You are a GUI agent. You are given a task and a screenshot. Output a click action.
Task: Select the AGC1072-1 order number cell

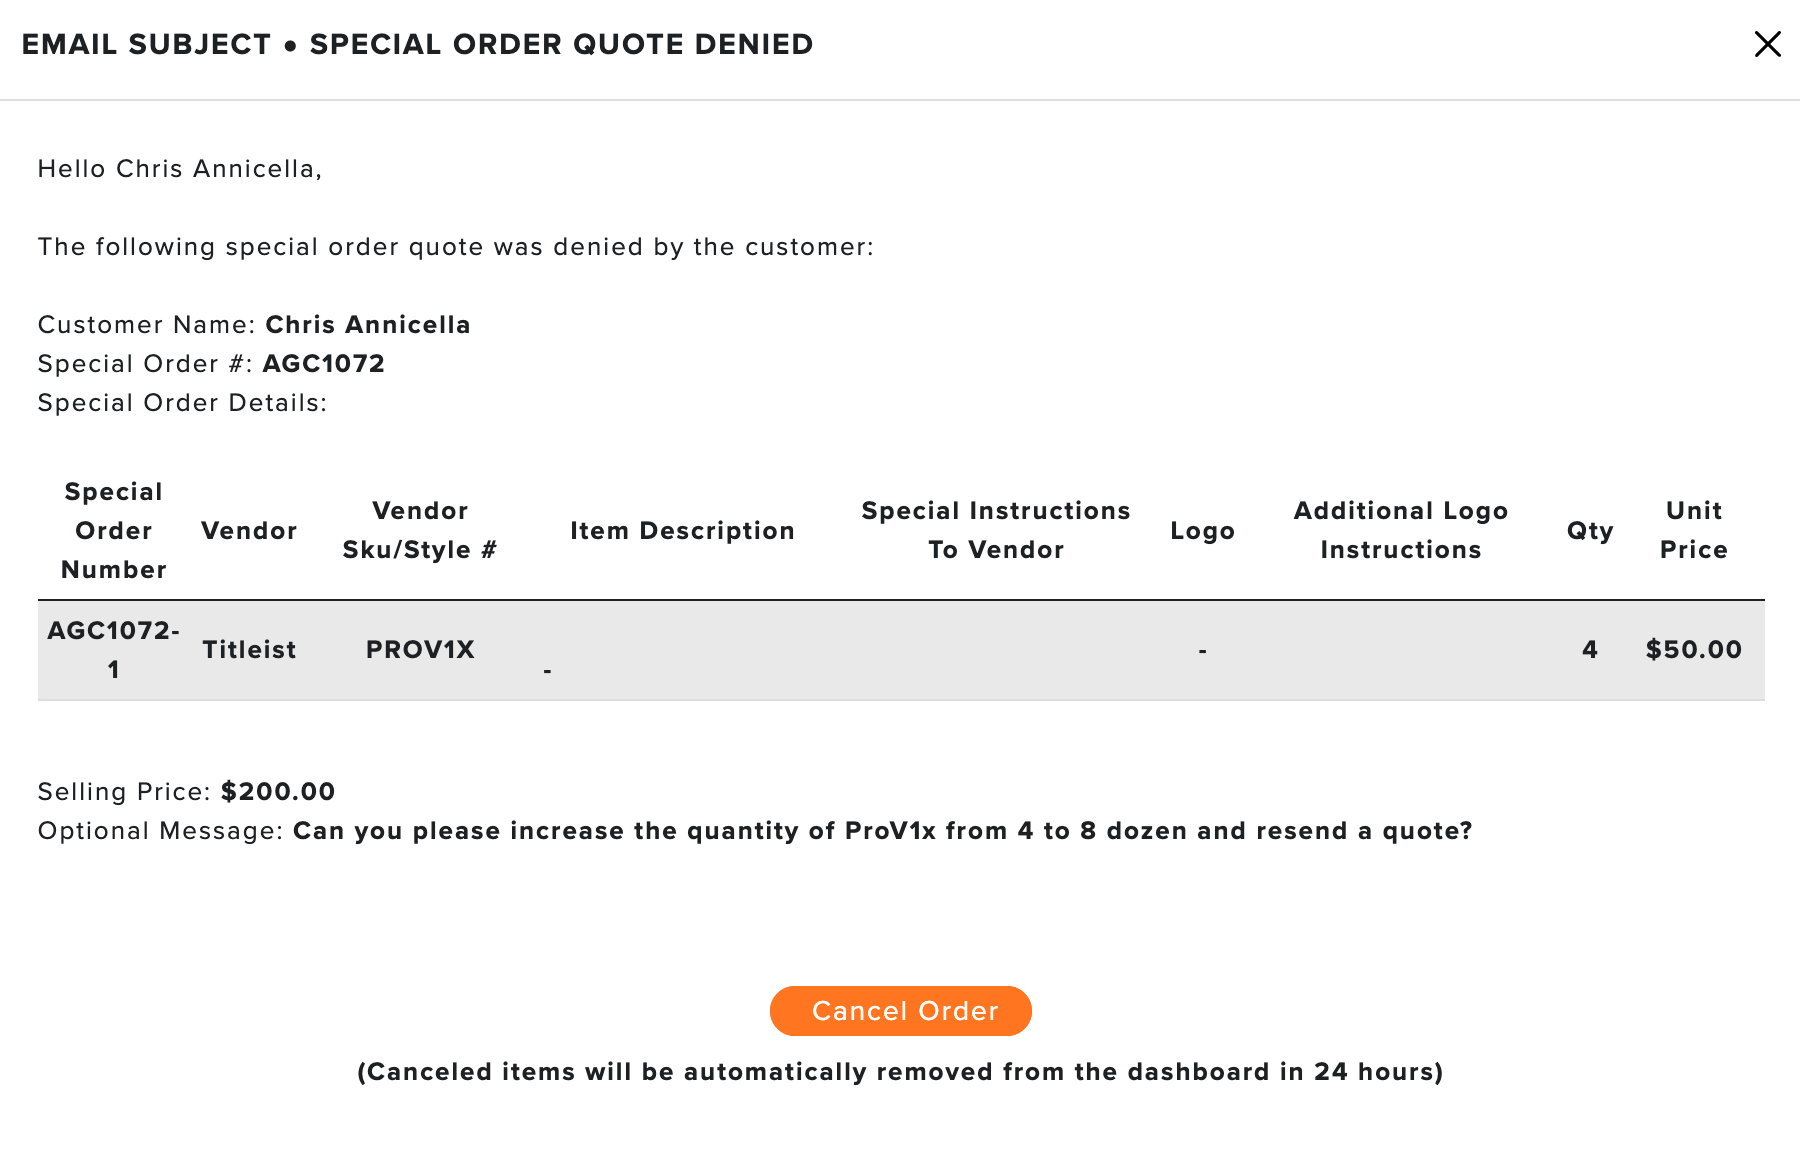[x=114, y=650]
